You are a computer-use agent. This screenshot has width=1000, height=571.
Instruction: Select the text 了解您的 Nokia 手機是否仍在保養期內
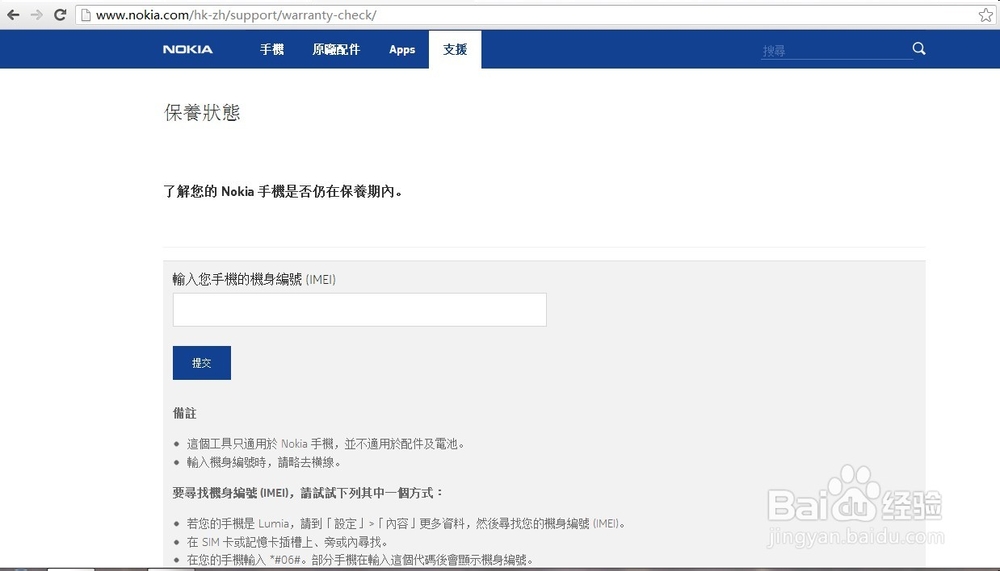coord(283,191)
